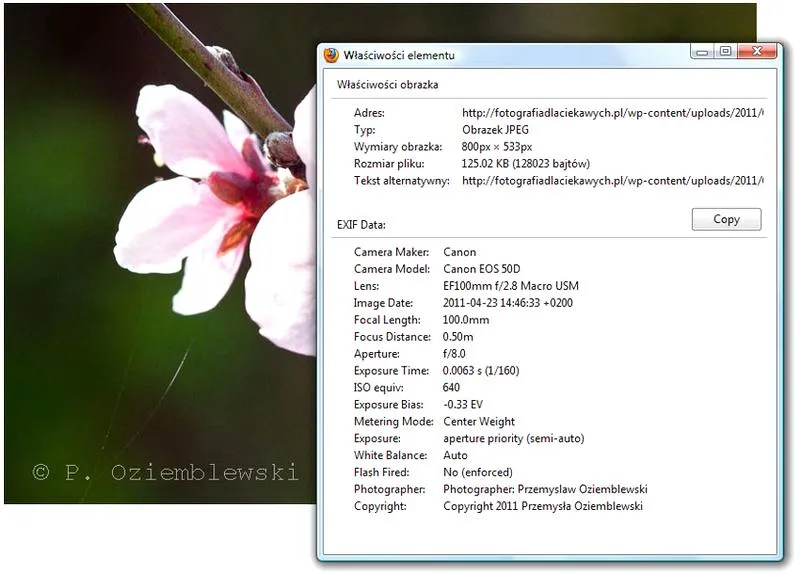
Task: Select the Adres URL text field
Action: [x=612, y=113]
